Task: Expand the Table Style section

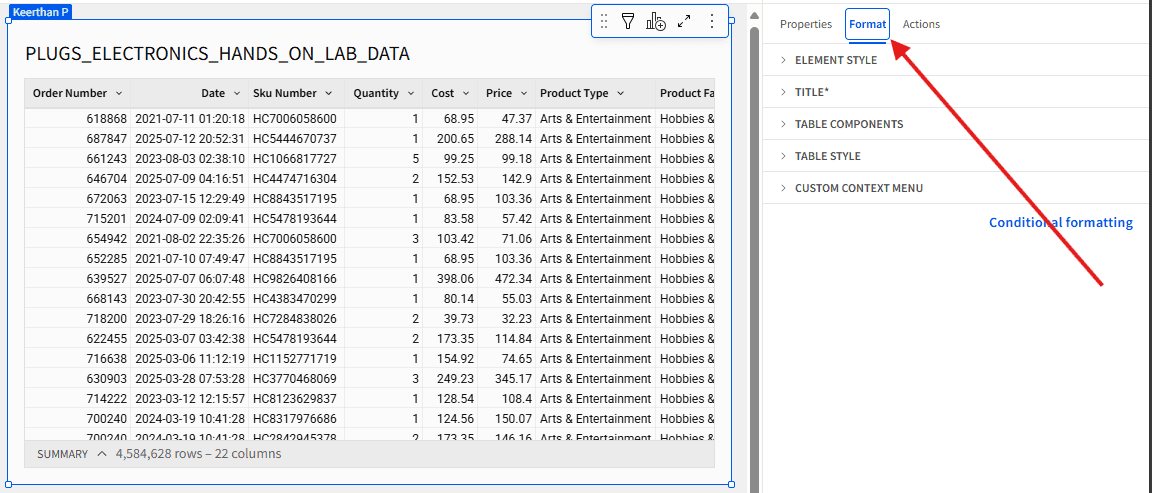Action: pos(827,156)
